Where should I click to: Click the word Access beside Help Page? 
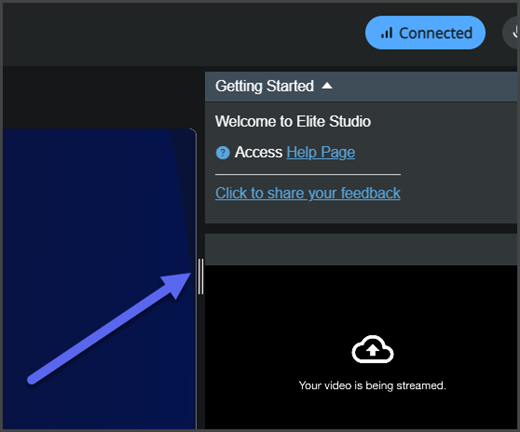258,152
